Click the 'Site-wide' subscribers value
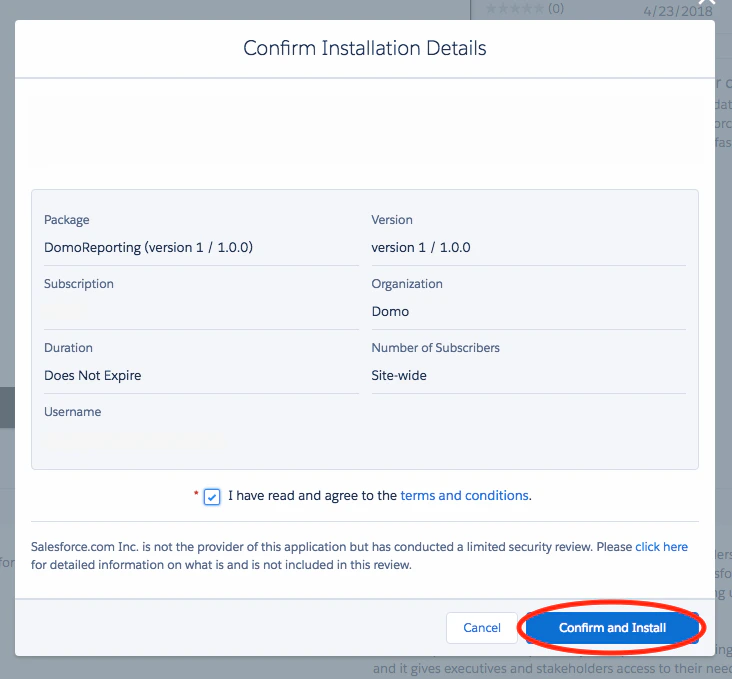Screen dimensions: 732x679 (399, 375)
